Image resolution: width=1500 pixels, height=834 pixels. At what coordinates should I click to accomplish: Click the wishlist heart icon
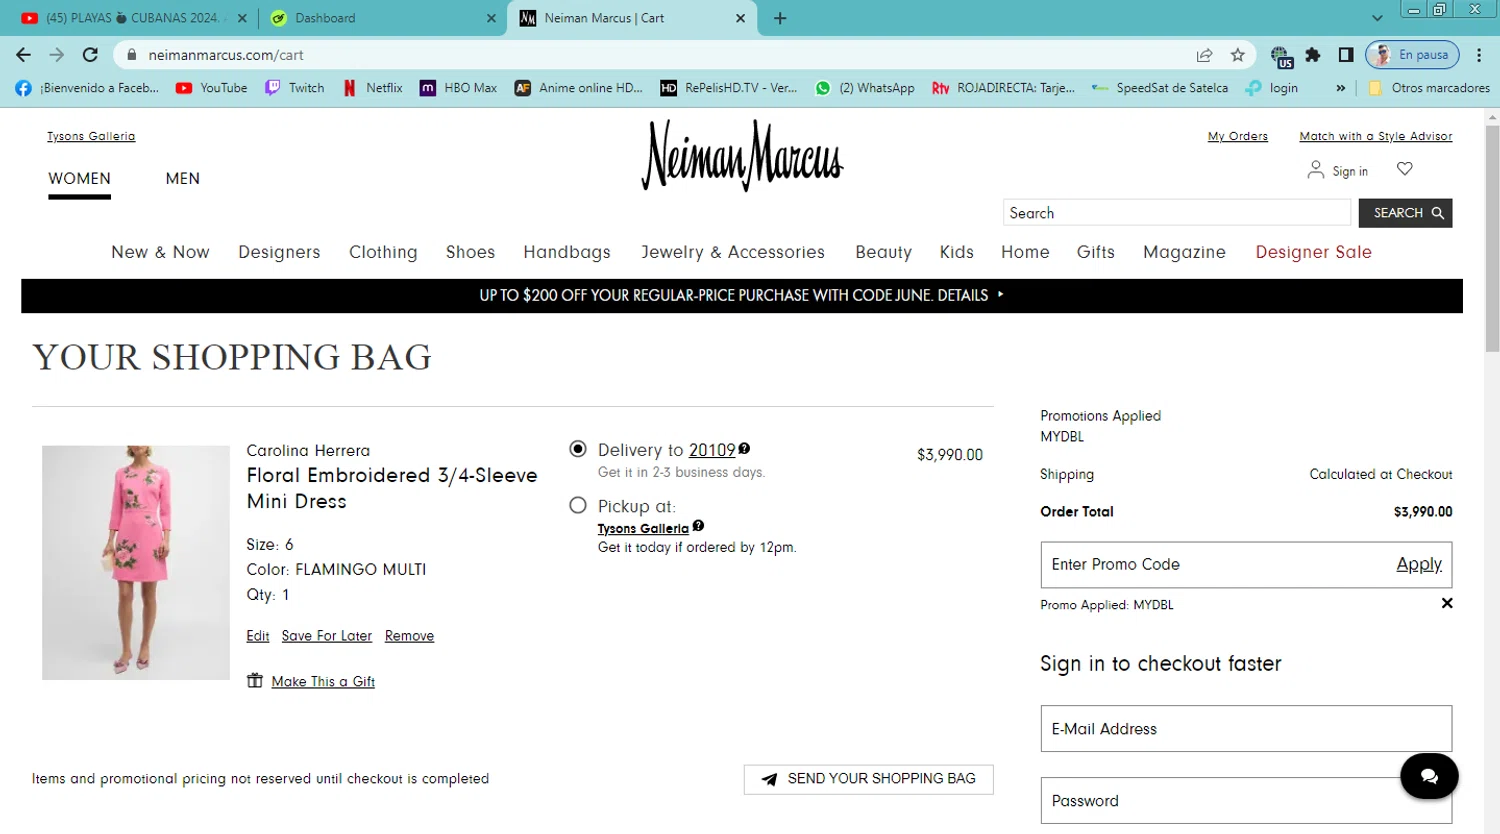tap(1405, 169)
